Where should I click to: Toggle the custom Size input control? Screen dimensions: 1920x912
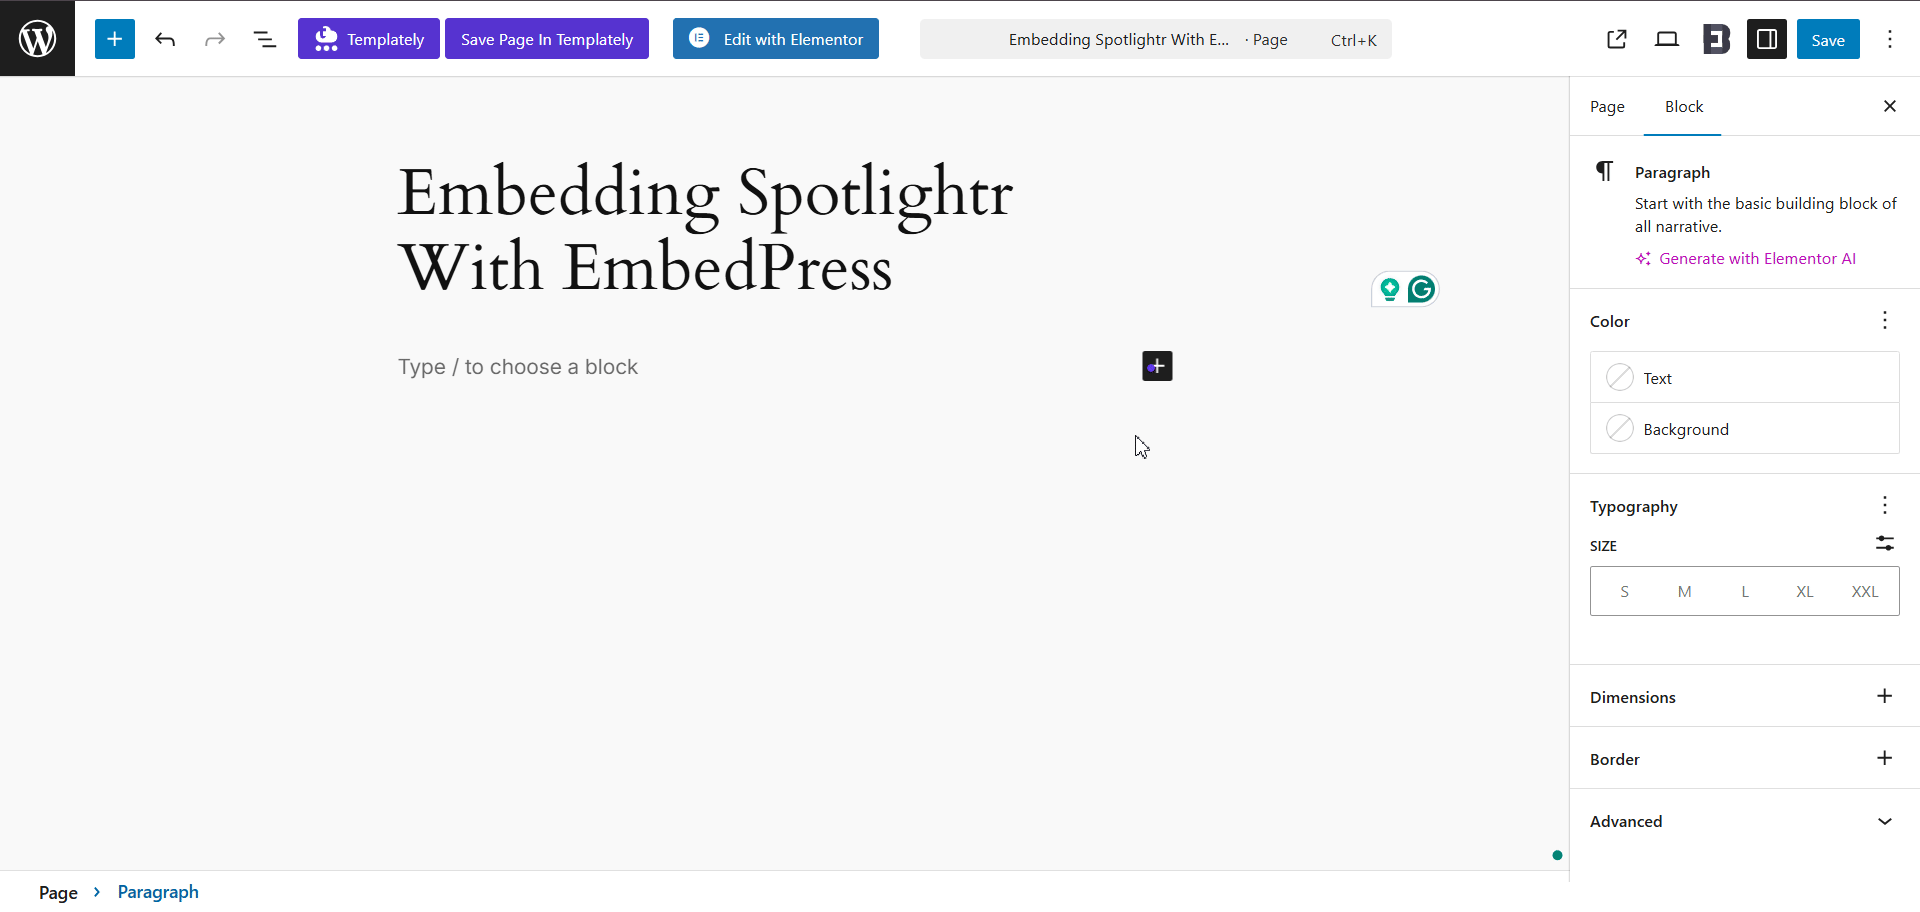[1885, 544]
